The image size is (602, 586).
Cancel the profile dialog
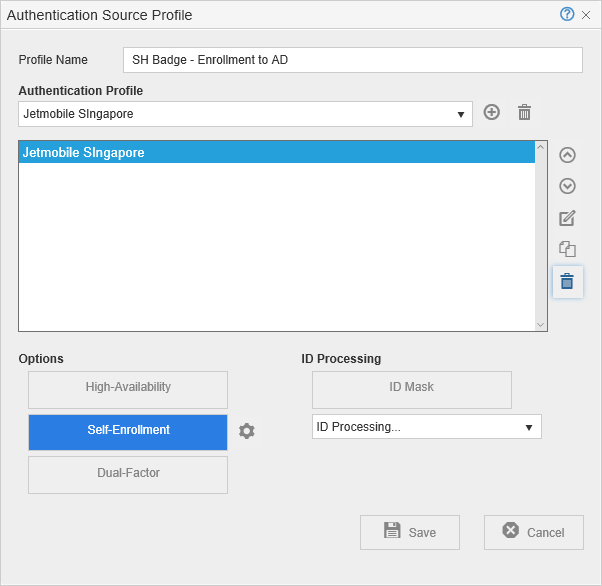534,533
